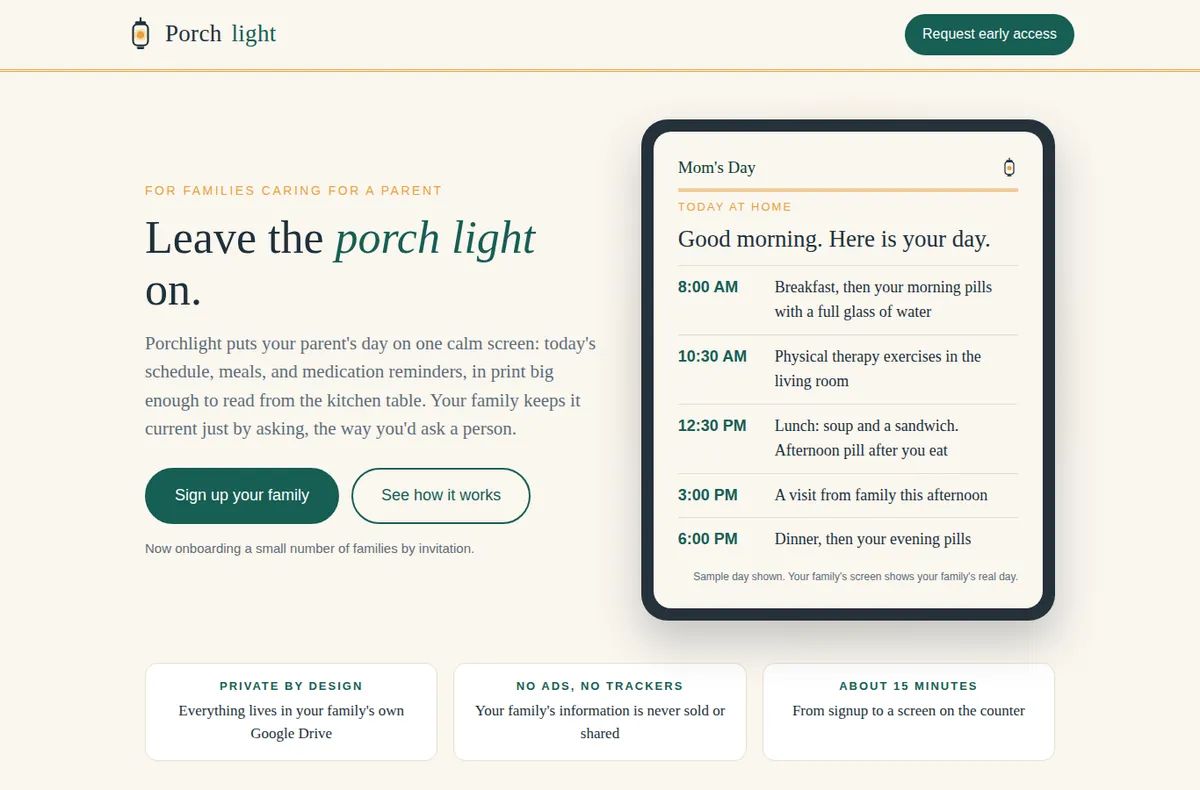Click 'Physical therapy exercises' schedule text
1200x790 pixels.
tap(878, 368)
